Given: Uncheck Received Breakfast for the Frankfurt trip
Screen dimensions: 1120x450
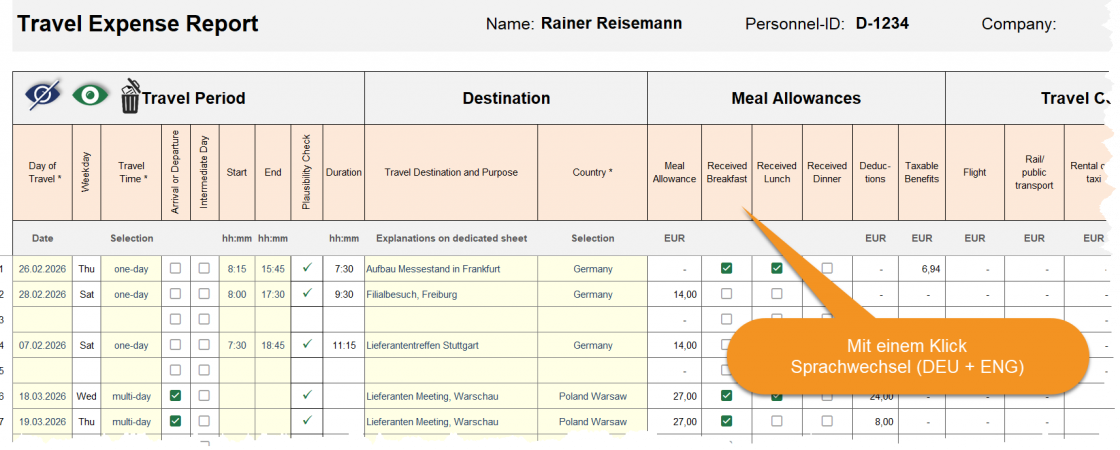Looking at the screenshot, I should pyautogui.click(x=727, y=268).
